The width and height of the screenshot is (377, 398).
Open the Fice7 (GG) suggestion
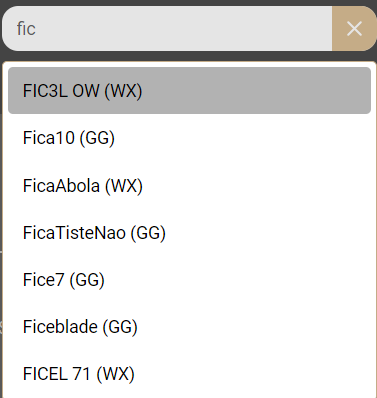pyautogui.click(x=189, y=279)
